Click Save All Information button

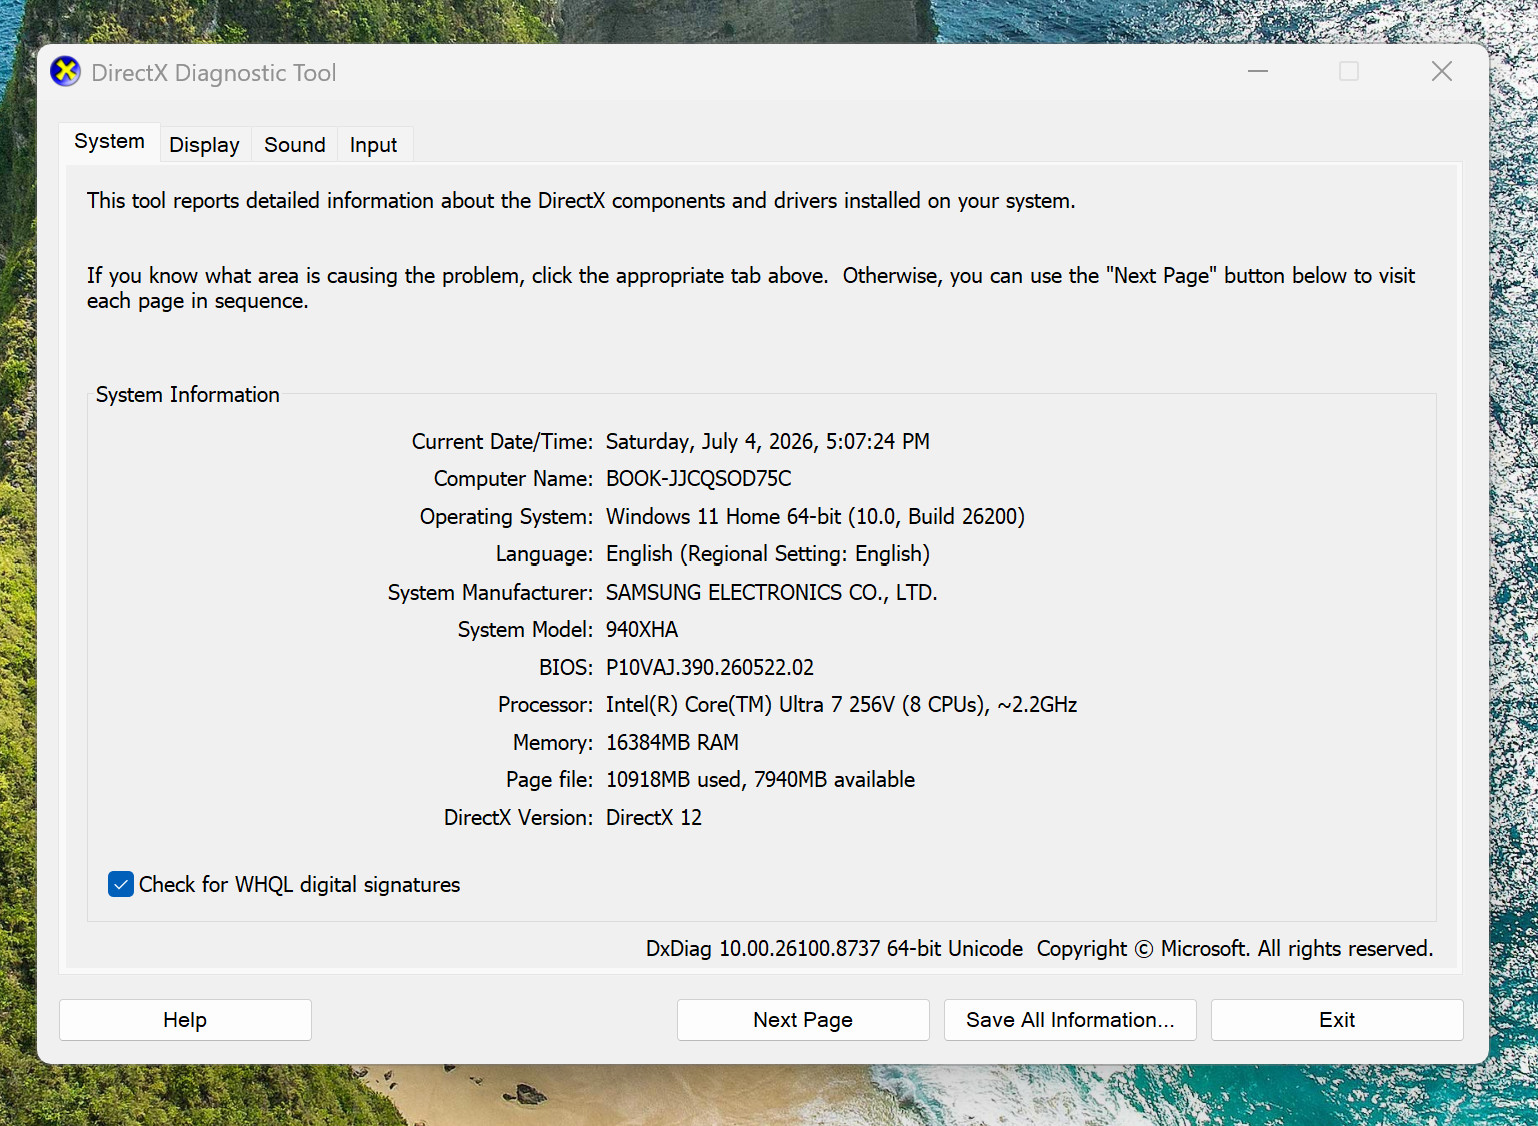[x=1070, y=1020]
